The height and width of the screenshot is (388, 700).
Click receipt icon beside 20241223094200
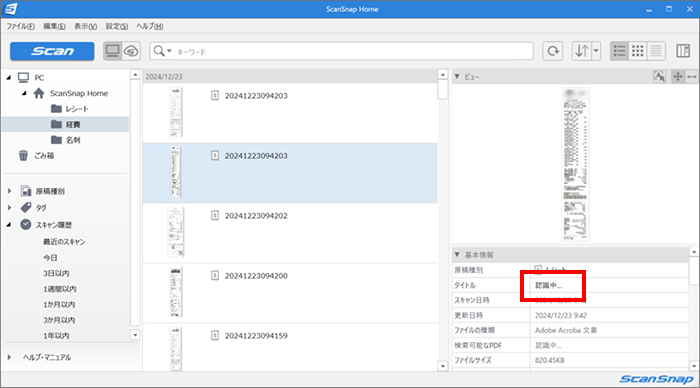point(215,275)
